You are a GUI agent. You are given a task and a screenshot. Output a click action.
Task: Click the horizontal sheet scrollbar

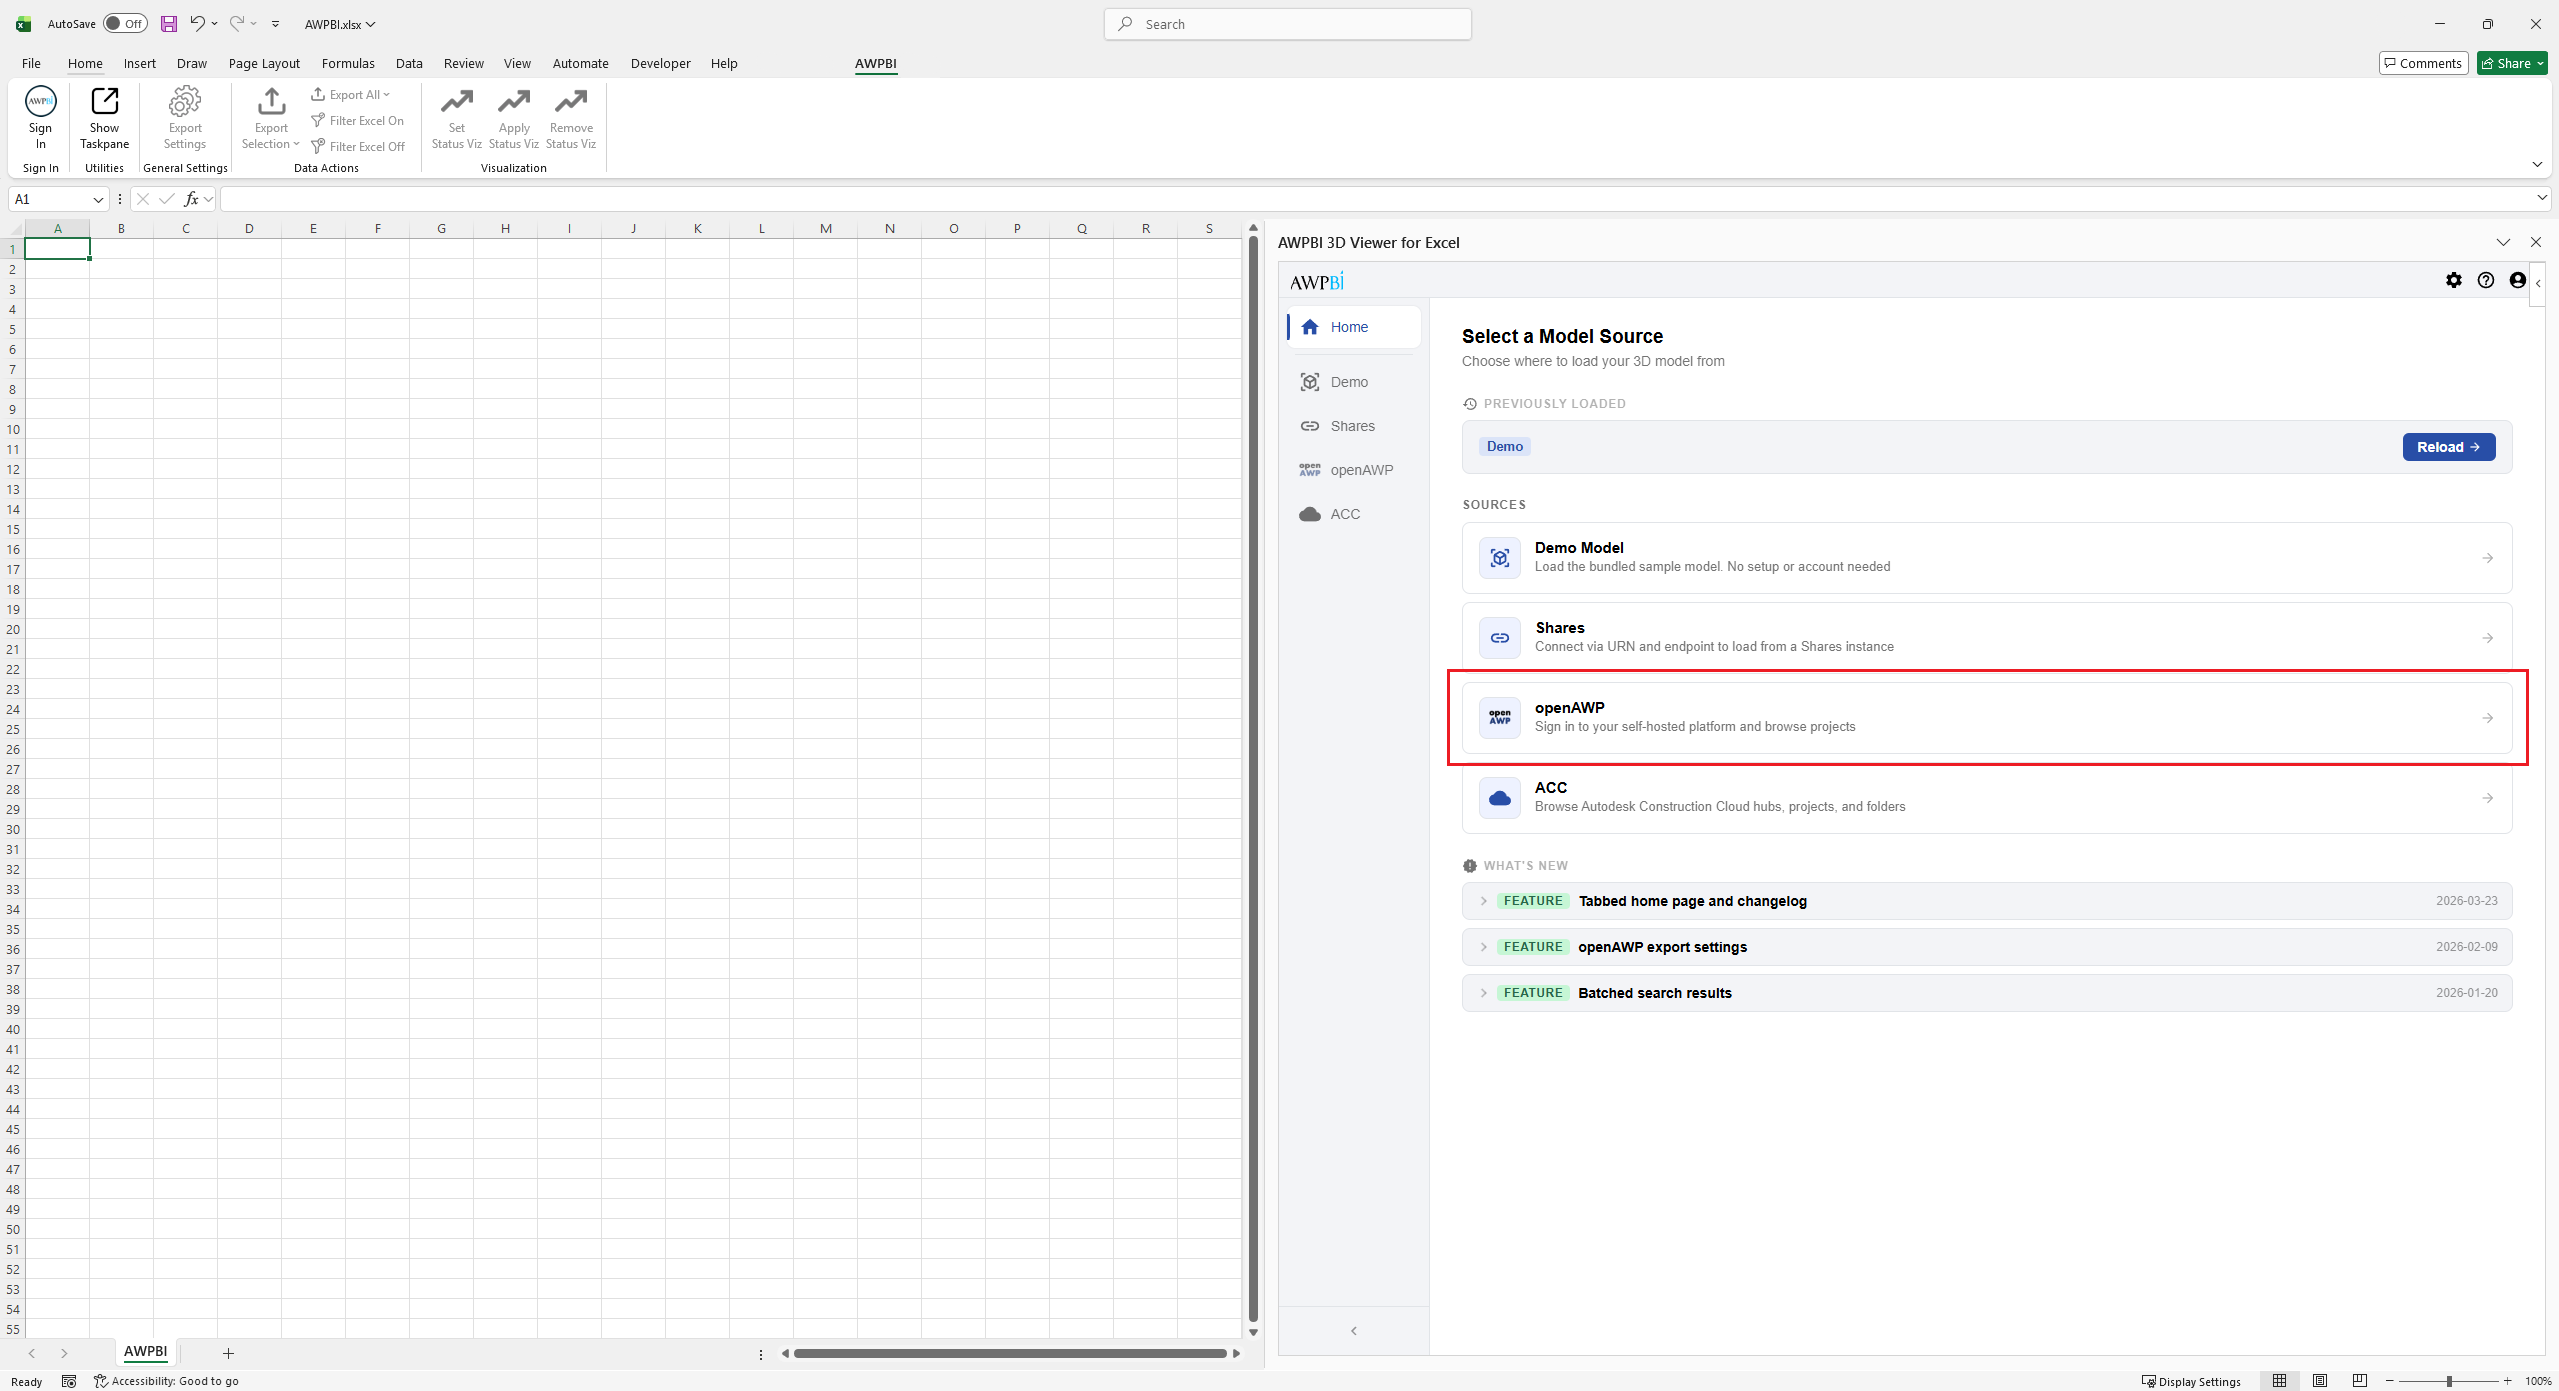tap(1010, 1353)
